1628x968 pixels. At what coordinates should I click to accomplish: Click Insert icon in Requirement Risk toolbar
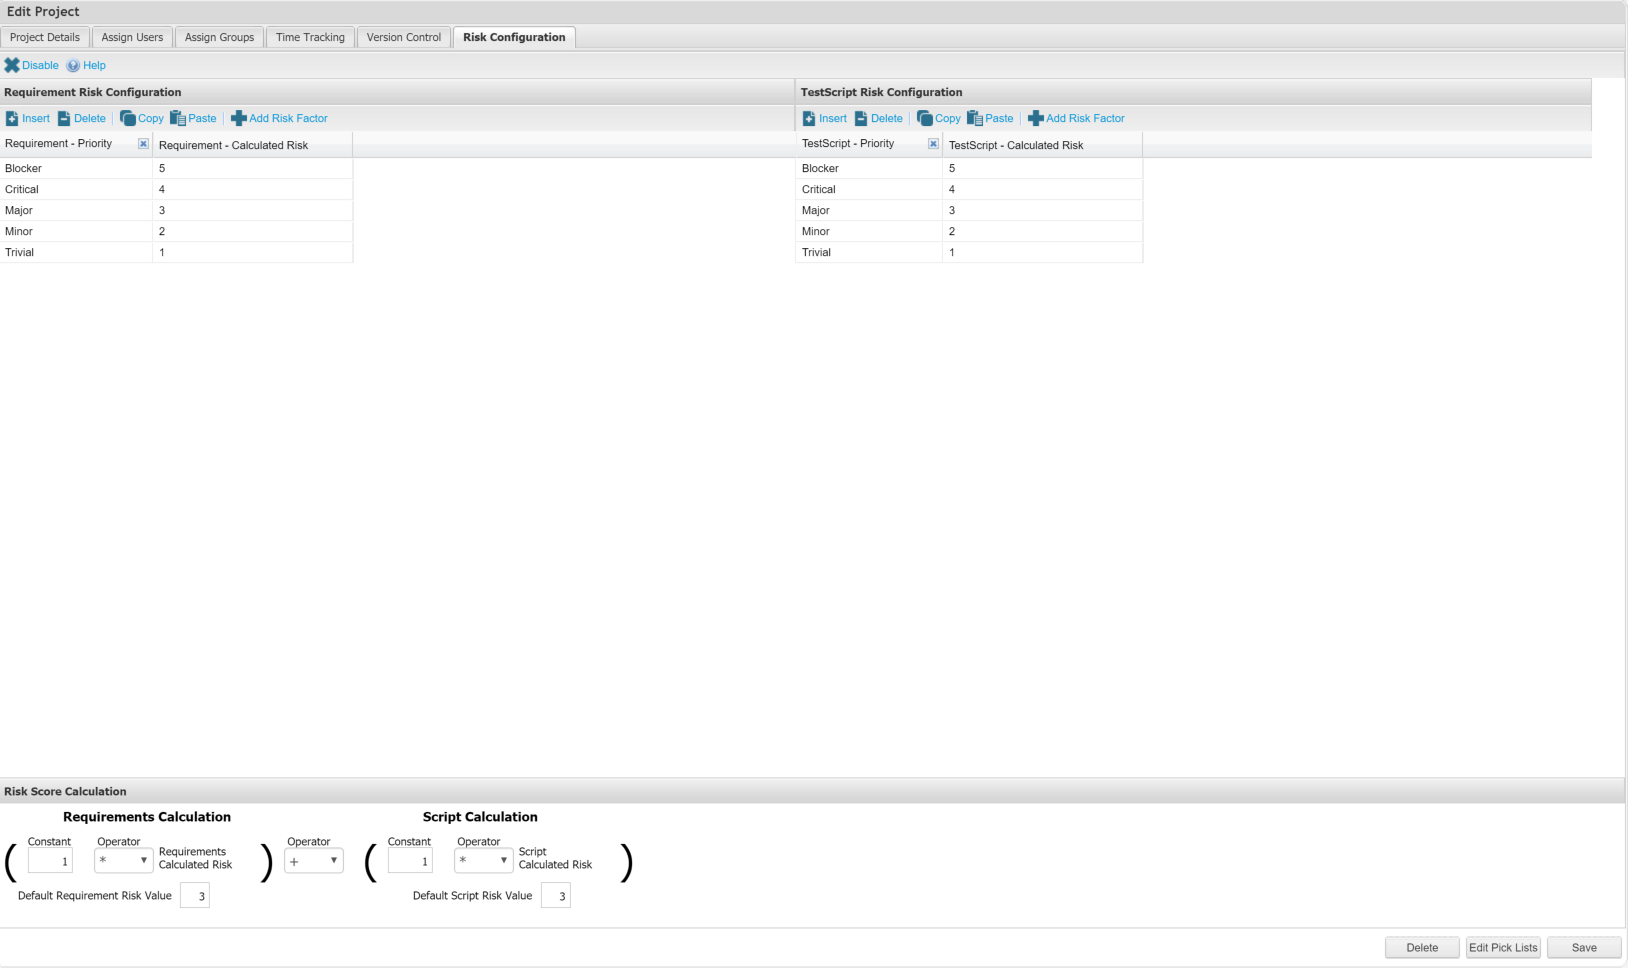(x=12, y=118)
